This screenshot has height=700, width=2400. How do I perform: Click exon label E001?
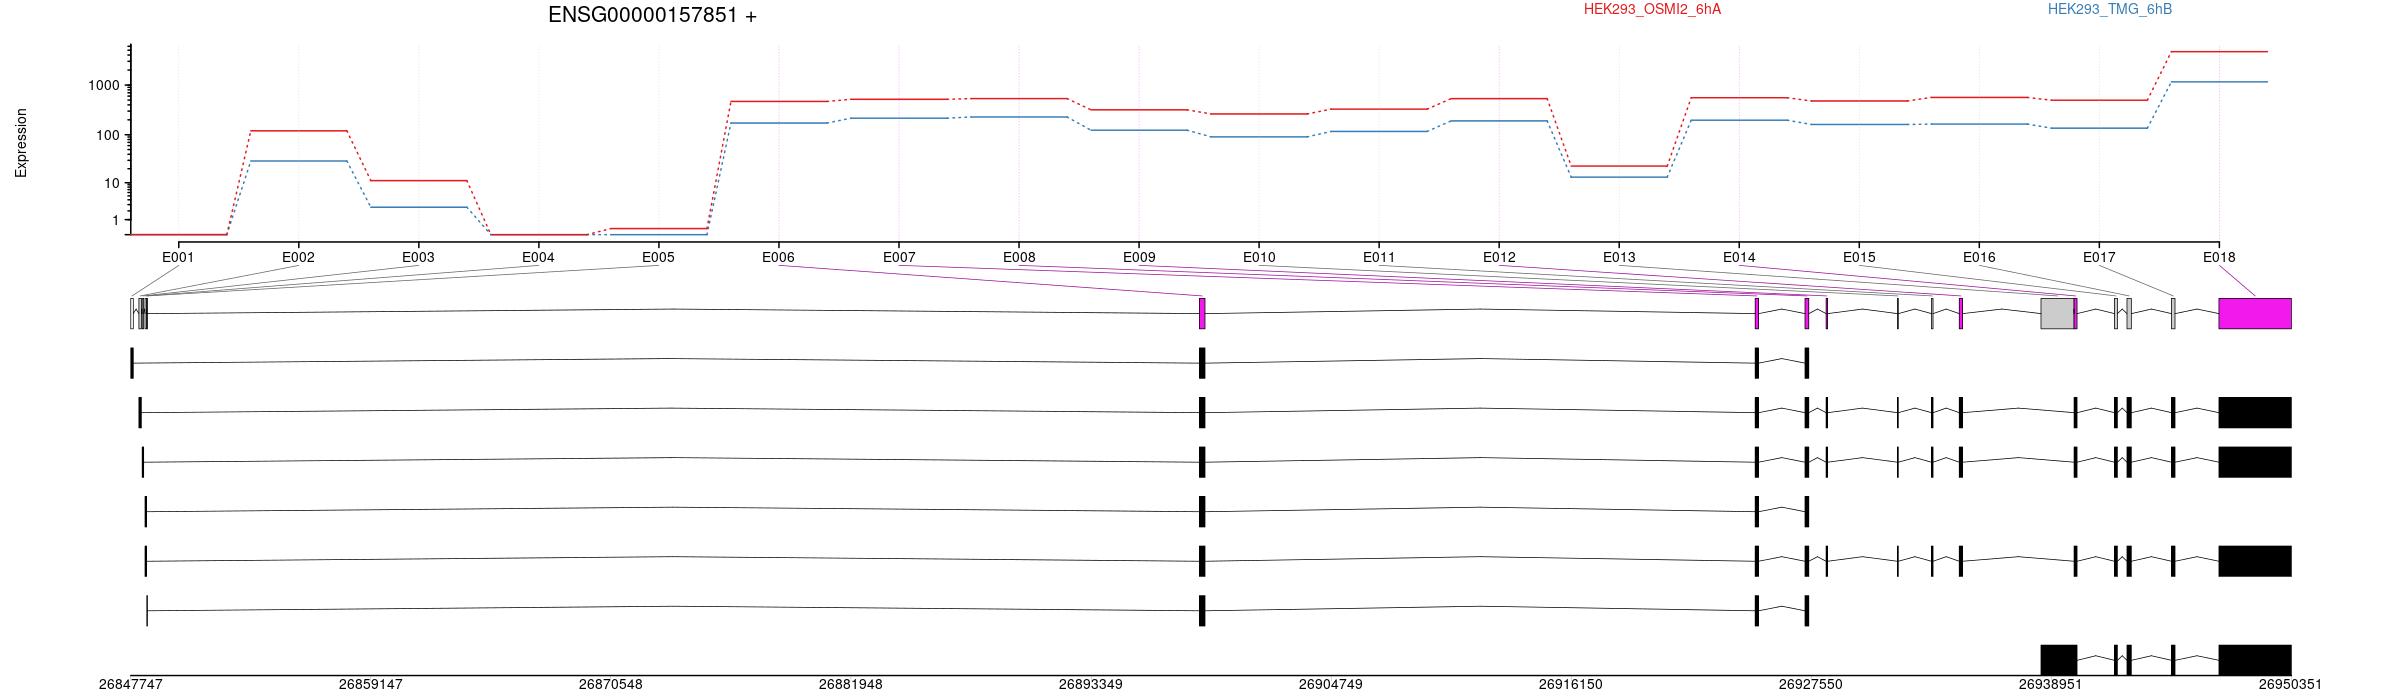coord(178,257)
